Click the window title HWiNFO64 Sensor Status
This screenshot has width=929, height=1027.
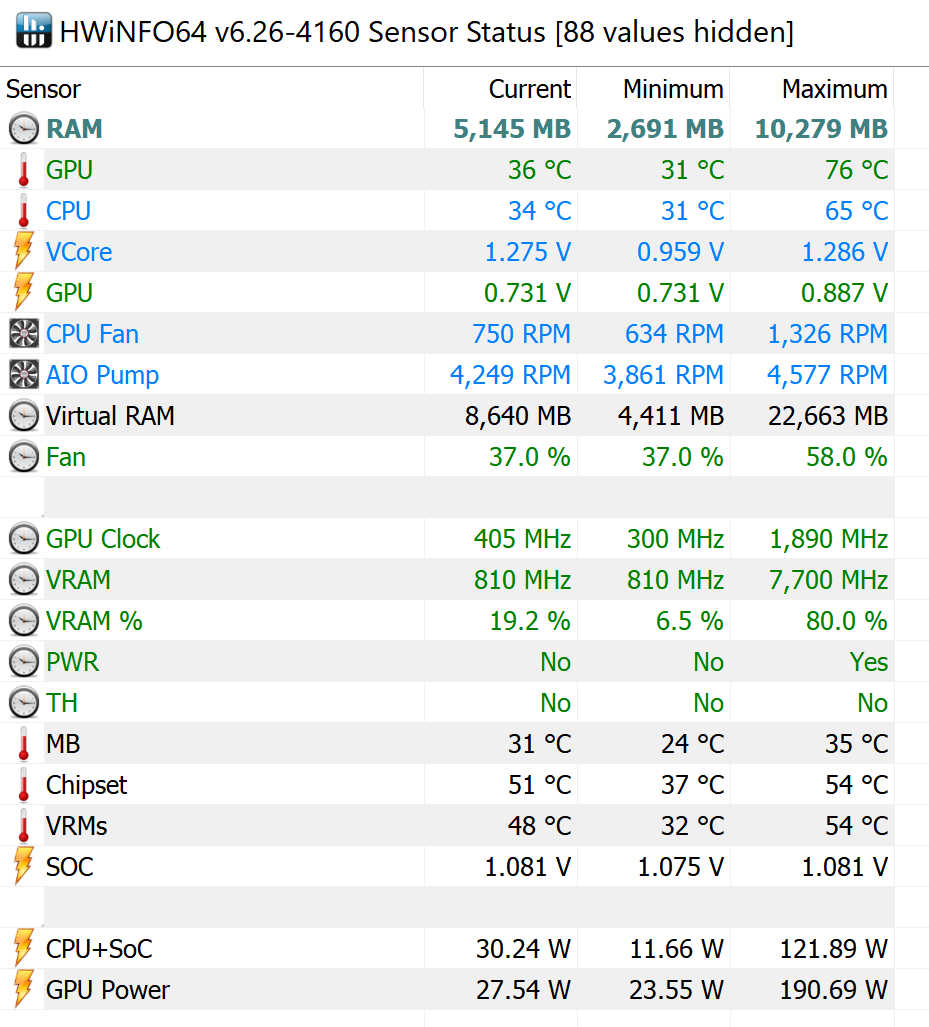point(427,32)
